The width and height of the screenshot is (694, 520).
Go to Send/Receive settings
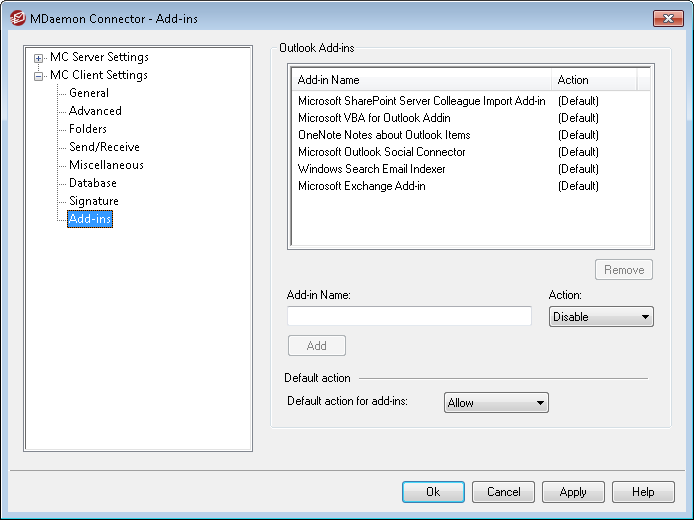(x=104, y=147)
